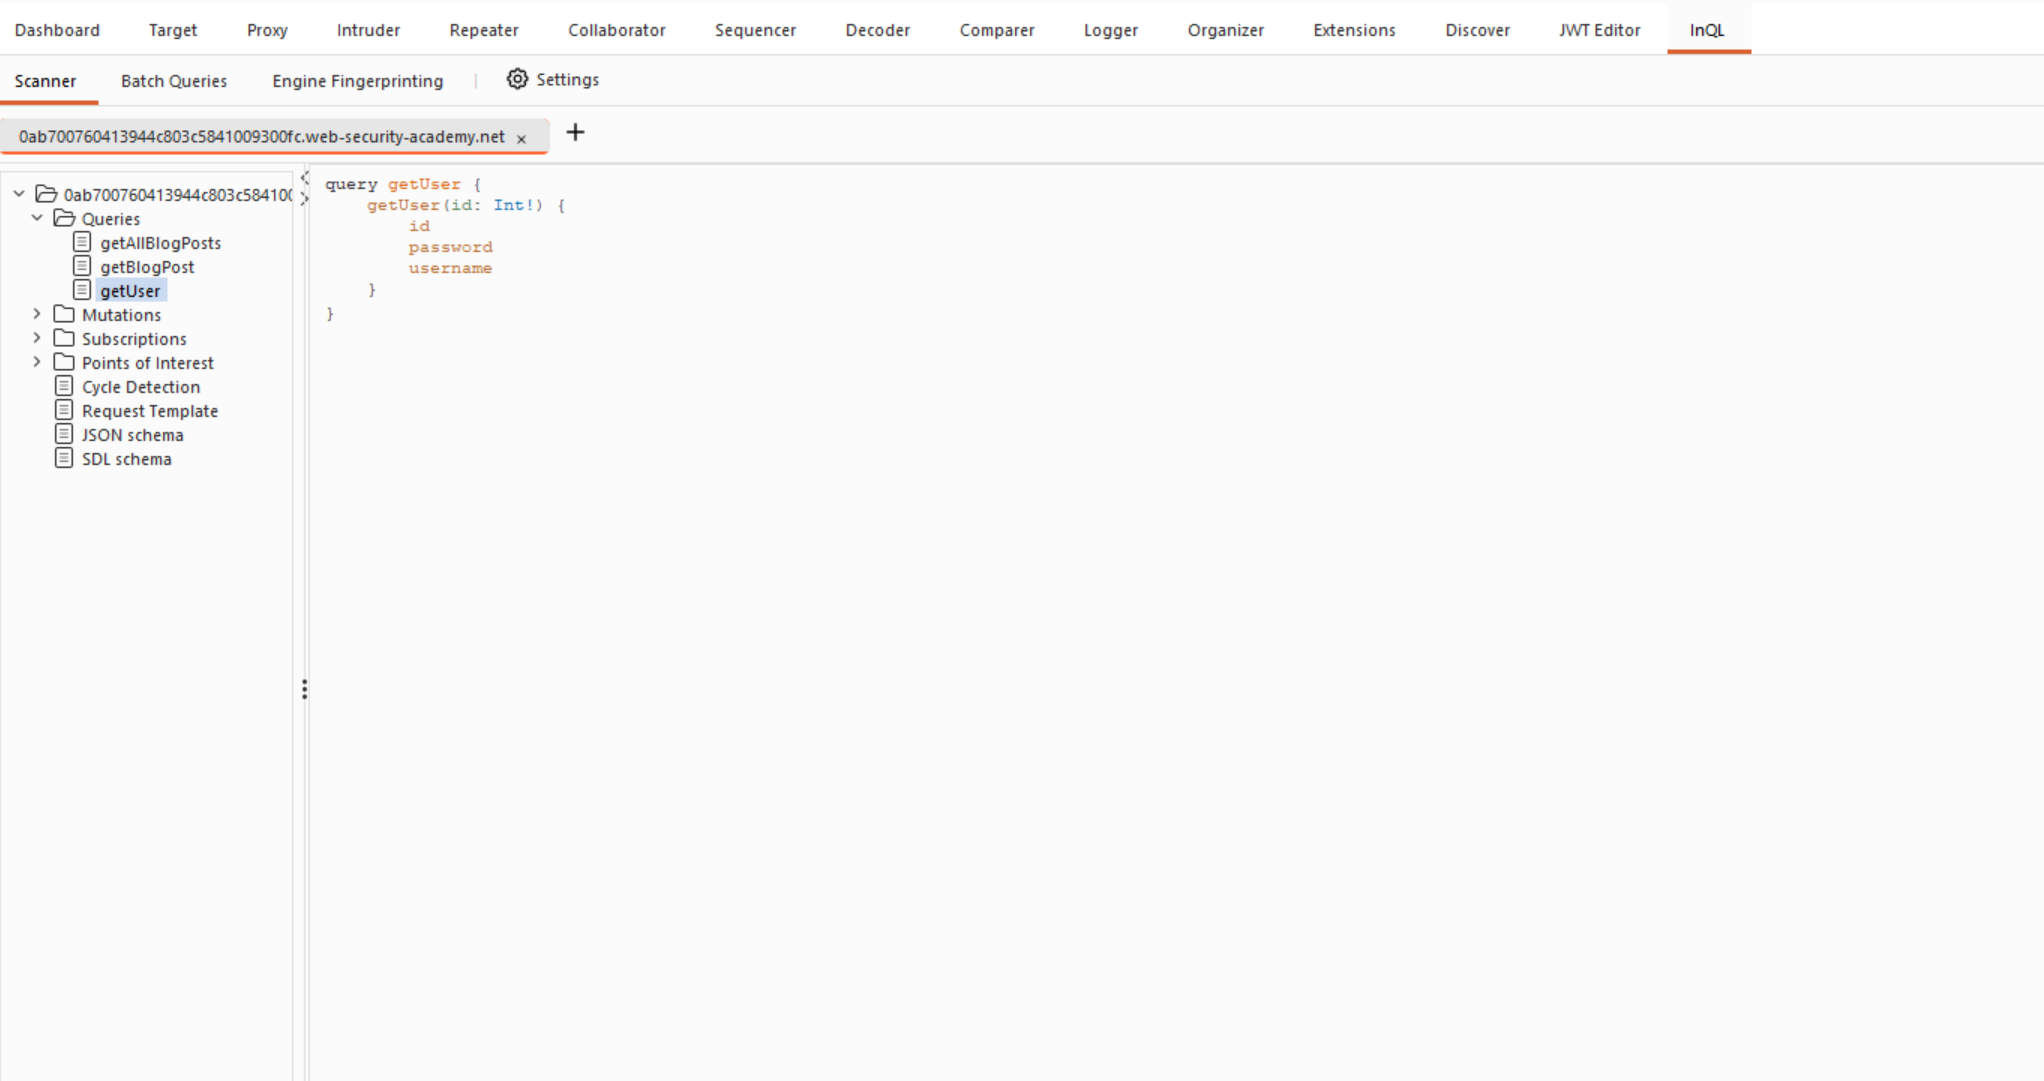The width and height of the screenshot is (2044, 1081).
Task: Open InQL Settings
Action: (x=553, y=79)
